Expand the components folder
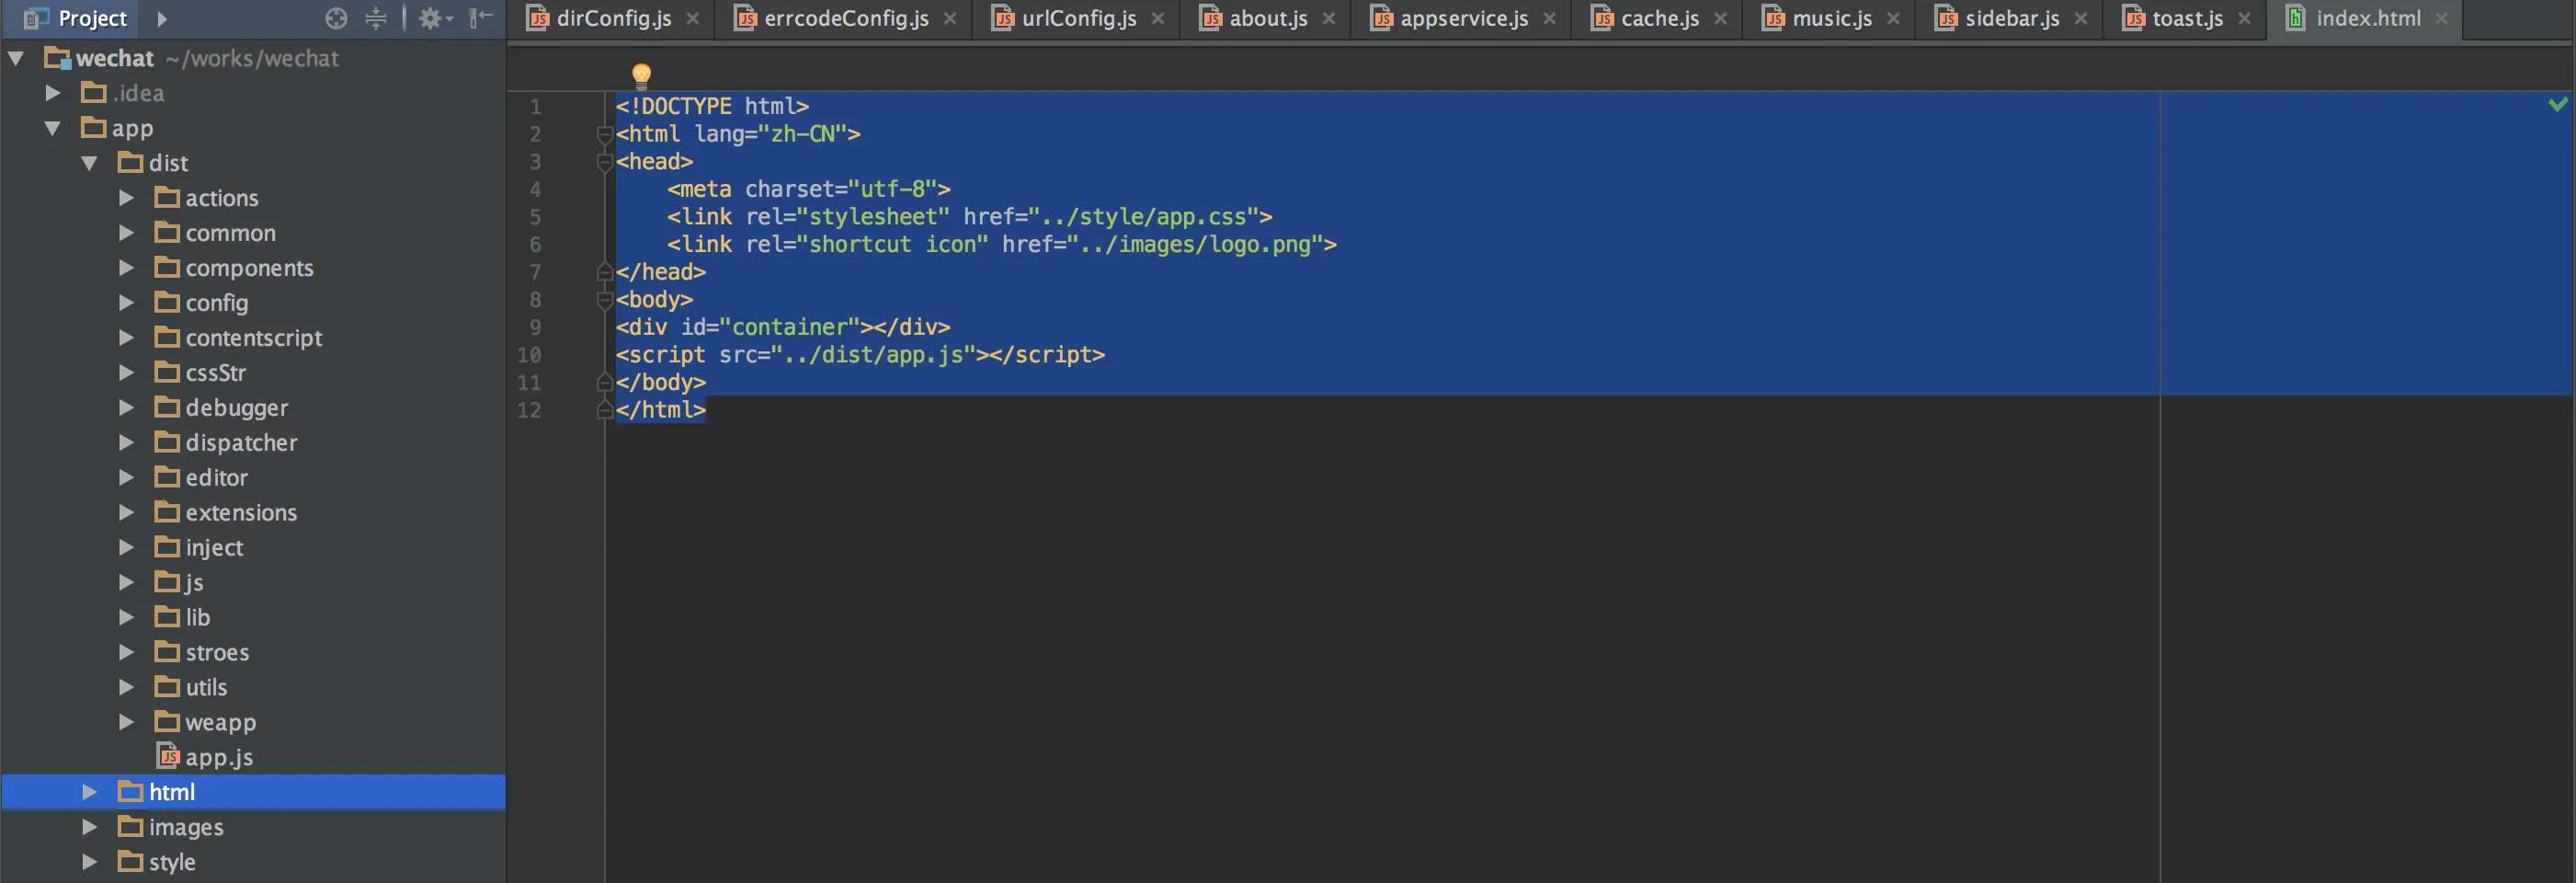This screenshot has height=883, width=2576. point(126,268)
